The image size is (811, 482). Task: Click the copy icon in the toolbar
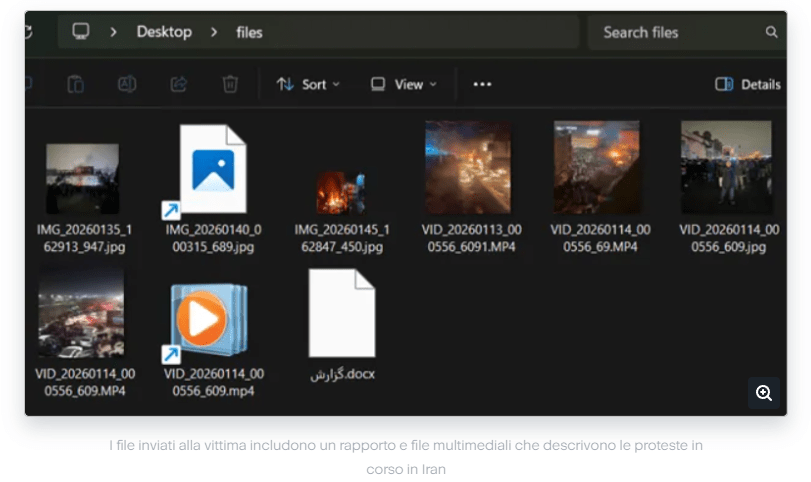pos(76,85)
